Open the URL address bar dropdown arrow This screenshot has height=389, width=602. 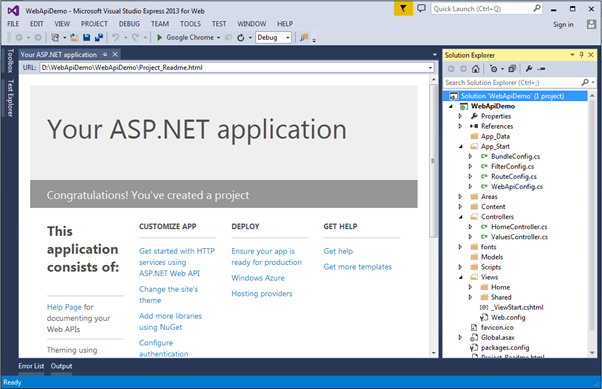[430, 68]
